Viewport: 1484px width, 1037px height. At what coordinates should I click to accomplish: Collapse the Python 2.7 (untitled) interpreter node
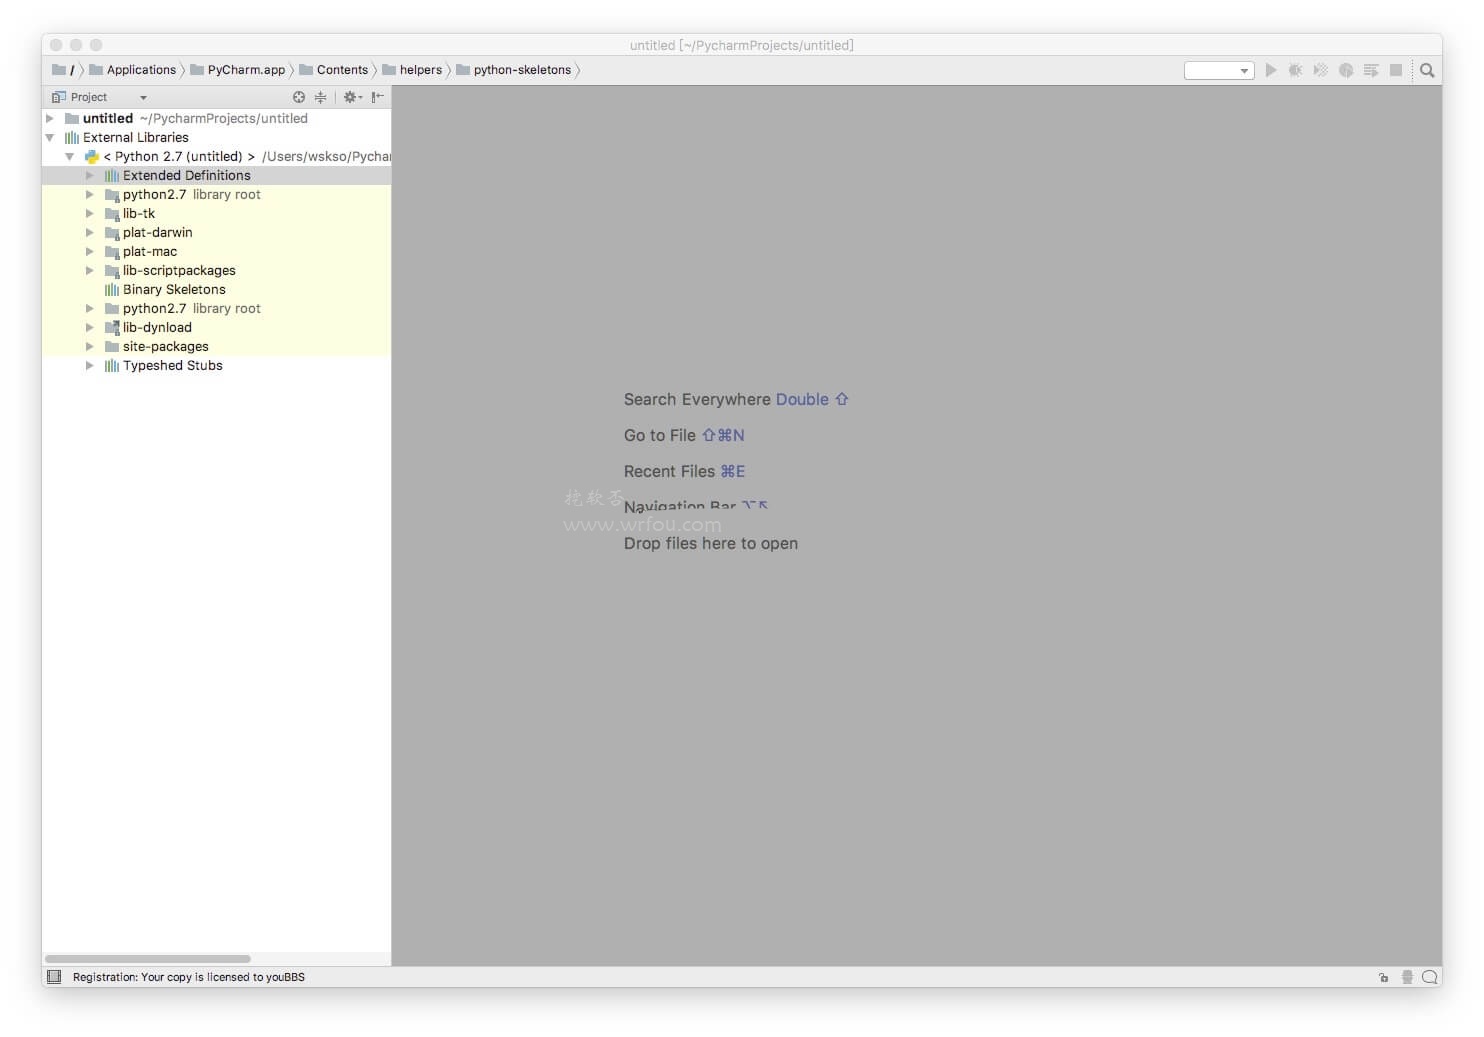(x=70, y=156)
